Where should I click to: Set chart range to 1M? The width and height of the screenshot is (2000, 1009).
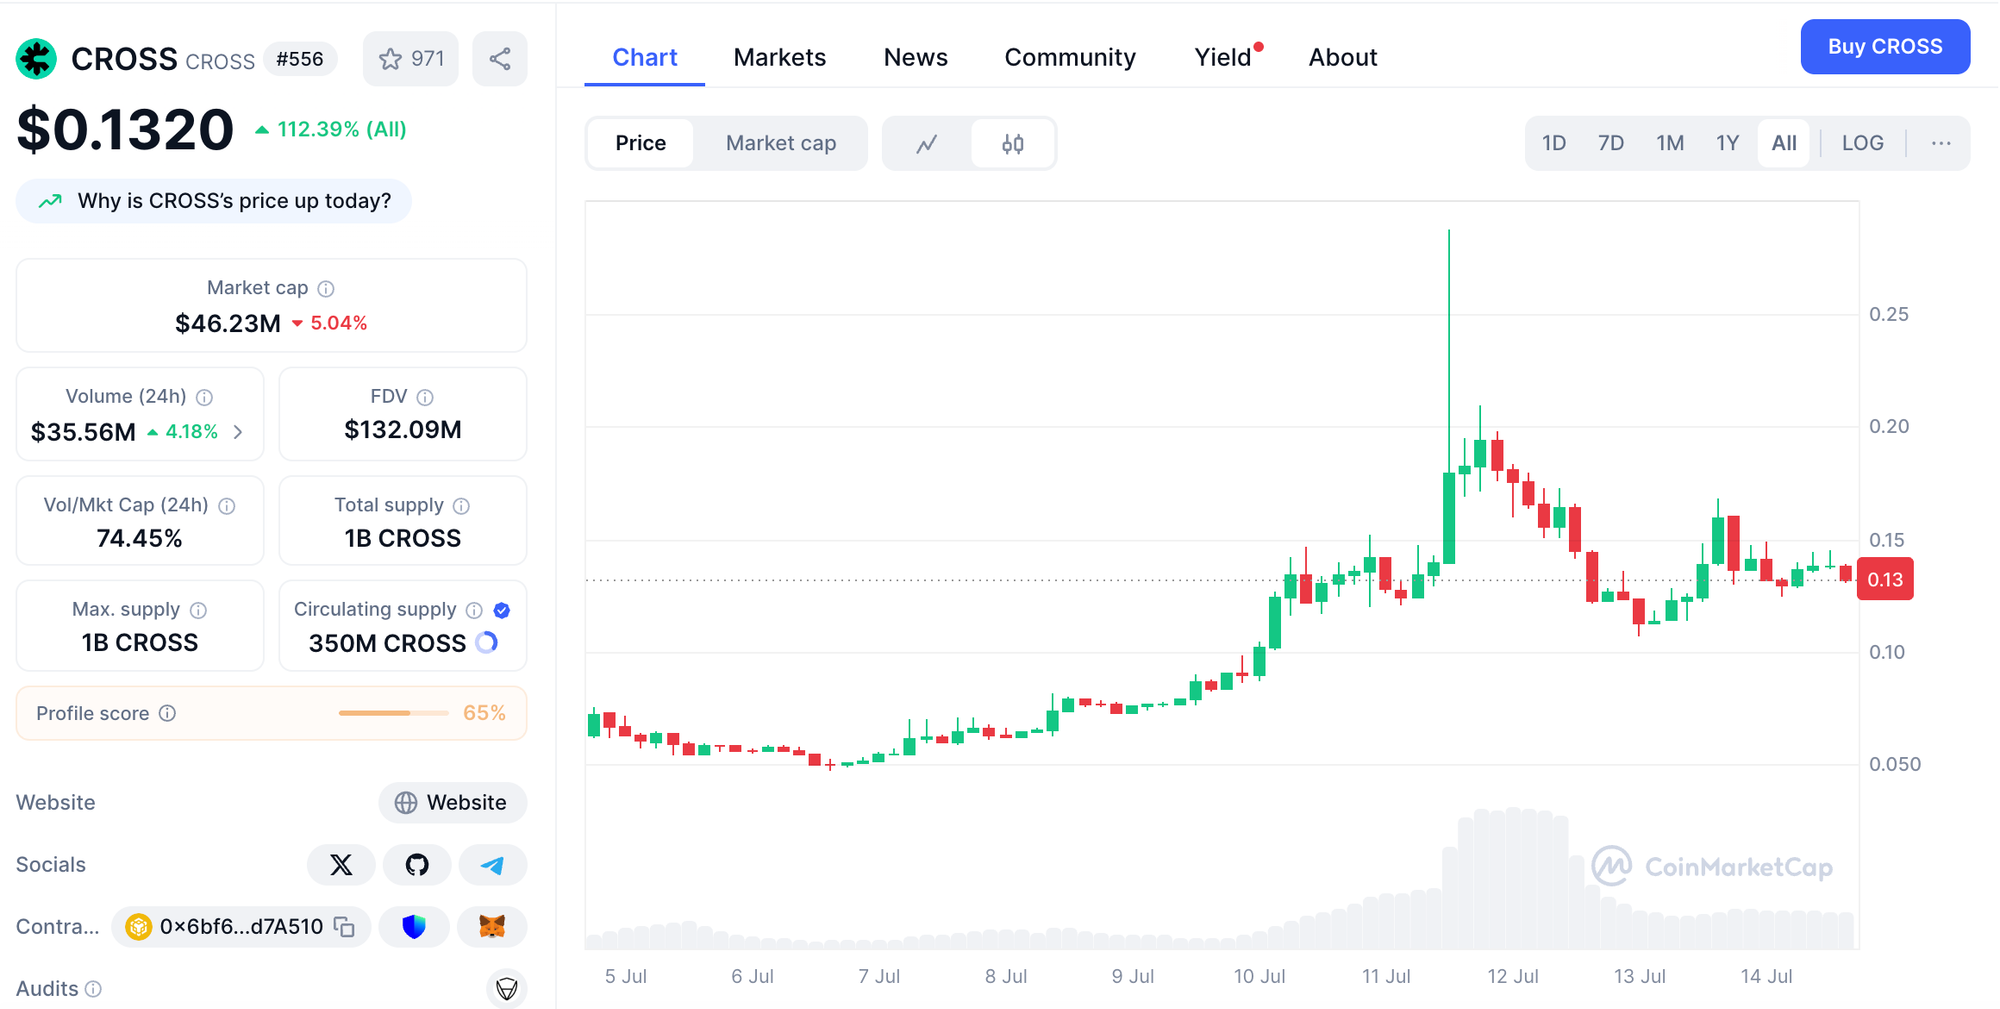[1670, 144]
